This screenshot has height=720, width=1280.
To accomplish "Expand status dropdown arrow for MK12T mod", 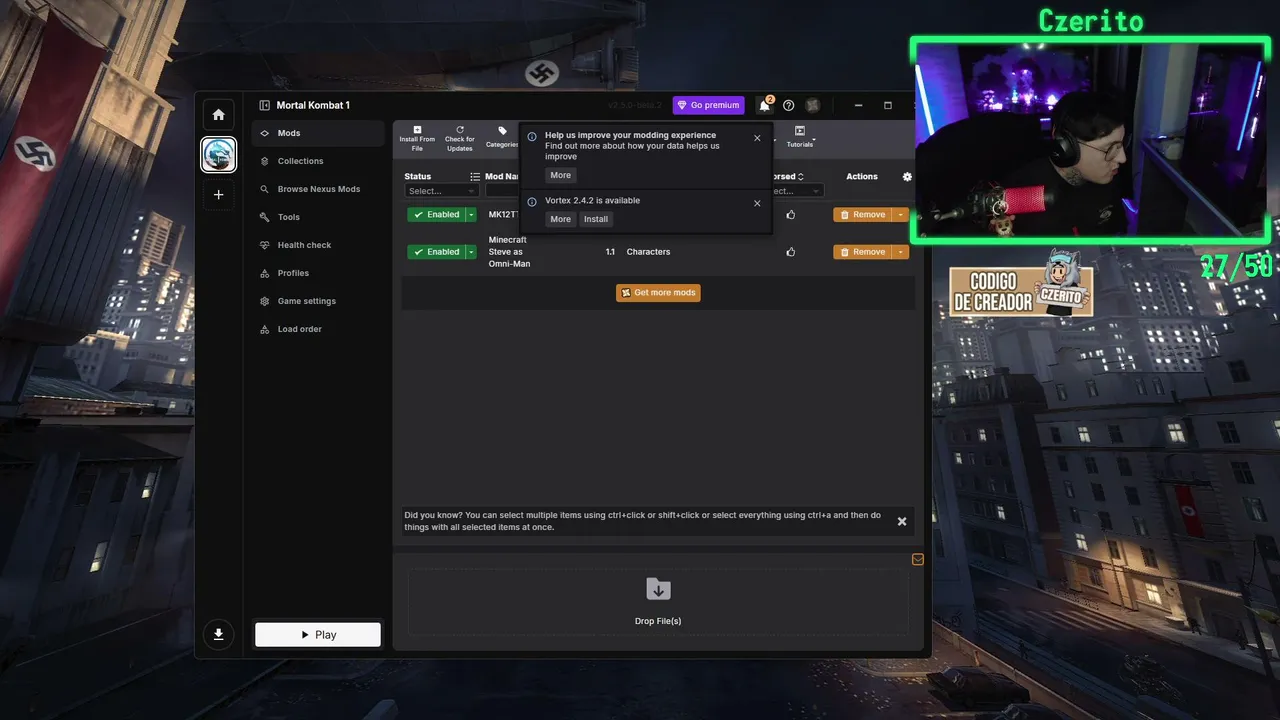I will pos(471,215).
